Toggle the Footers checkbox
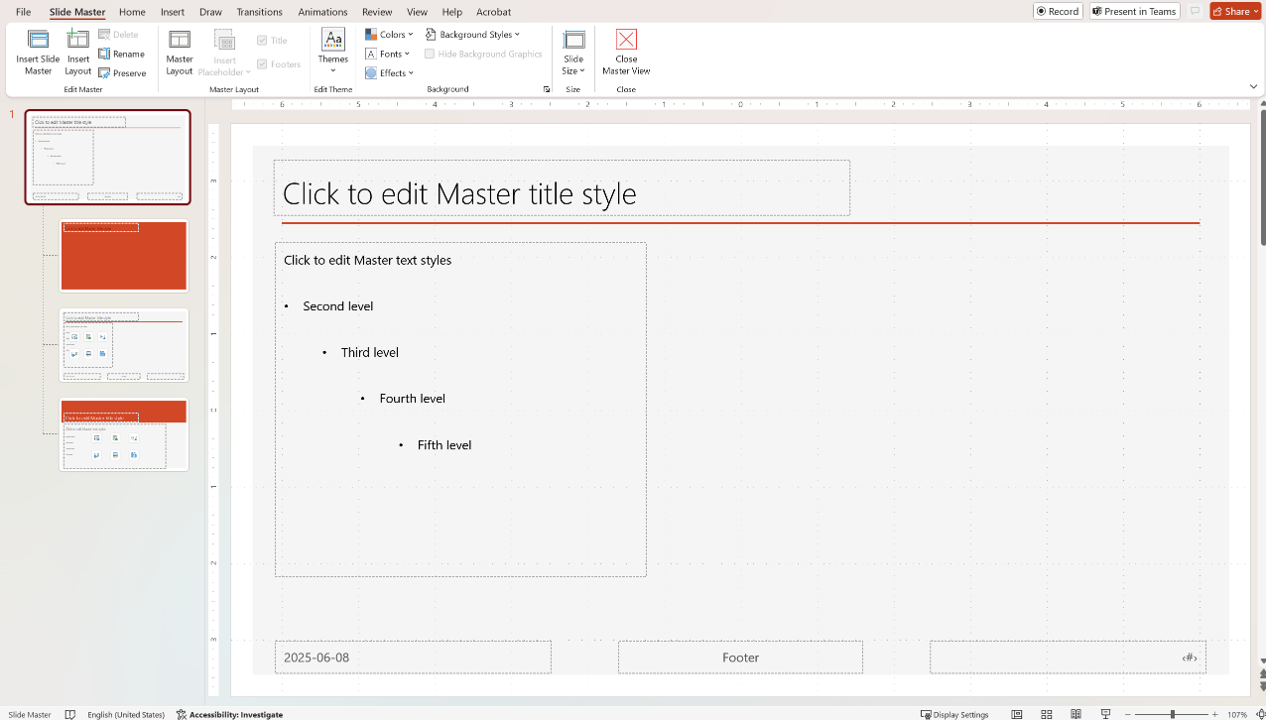This screenshot has height=720, width=1266. [263, 64]
